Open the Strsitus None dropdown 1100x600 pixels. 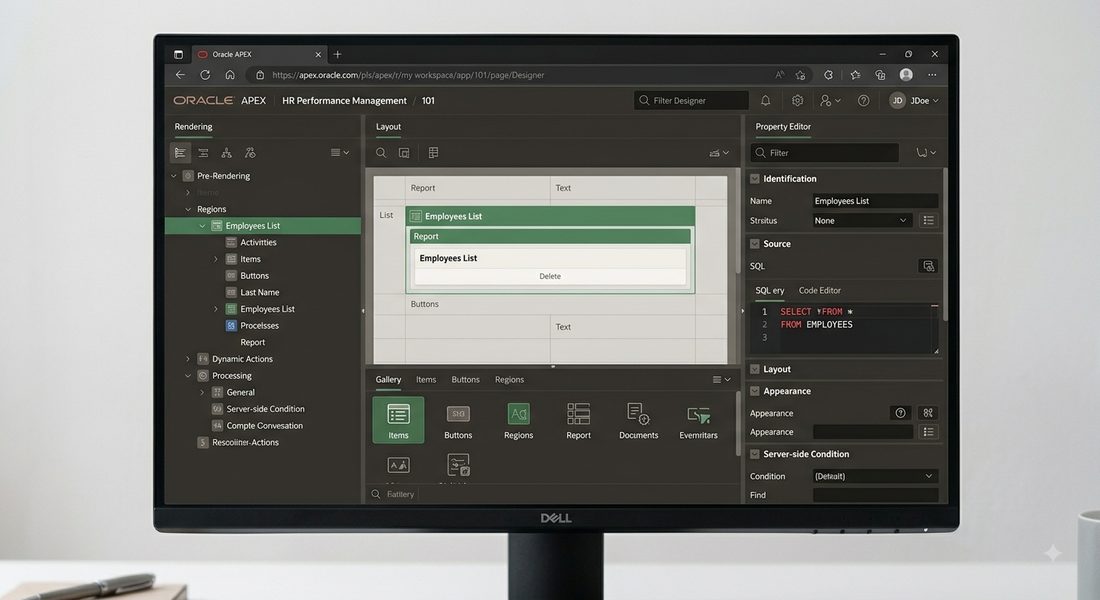(x=861, y=220)
